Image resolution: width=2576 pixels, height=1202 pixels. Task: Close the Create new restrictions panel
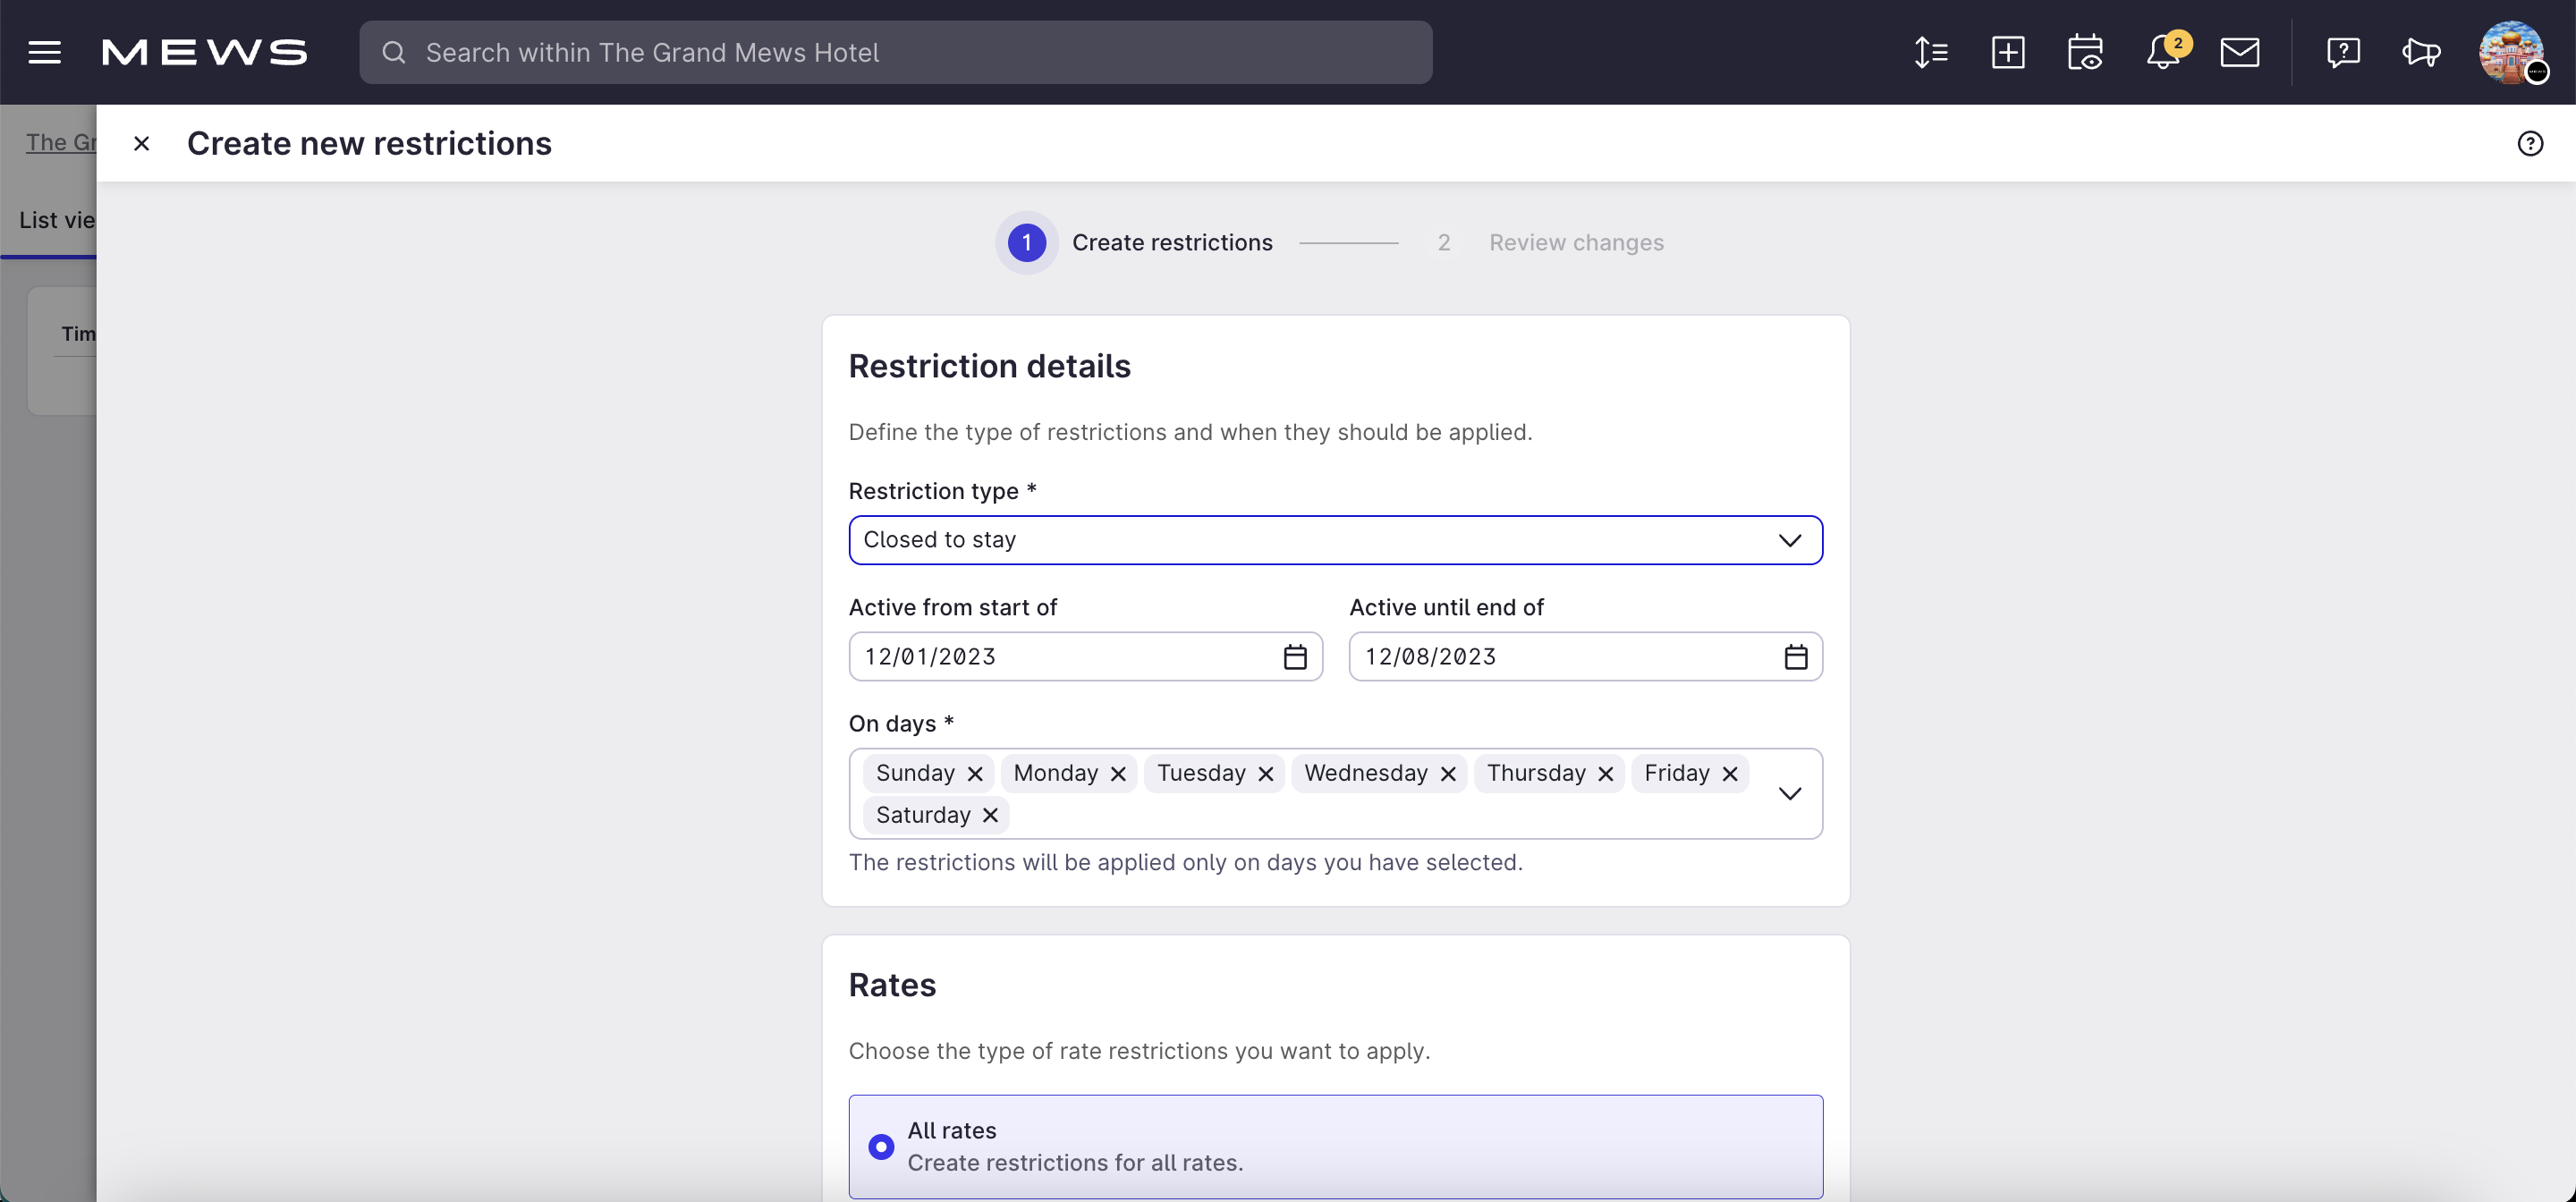click(x=142, y=144)
